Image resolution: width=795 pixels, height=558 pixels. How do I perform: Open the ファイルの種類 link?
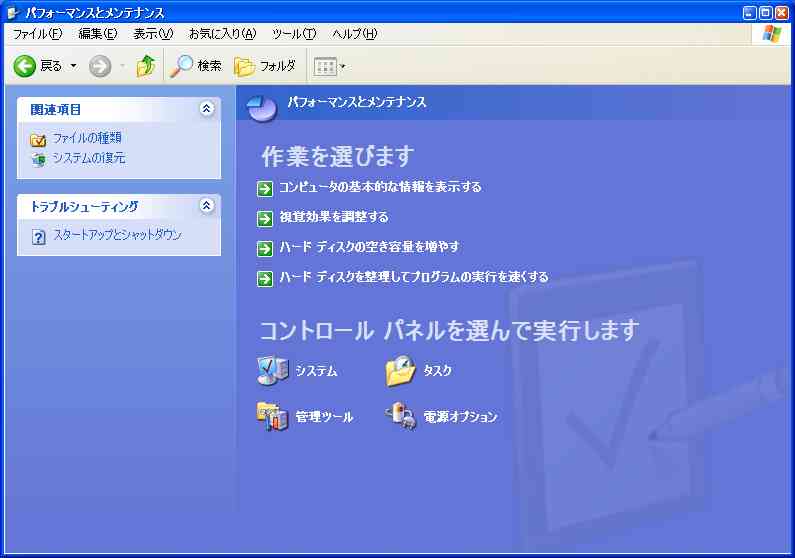coord(87,138)
